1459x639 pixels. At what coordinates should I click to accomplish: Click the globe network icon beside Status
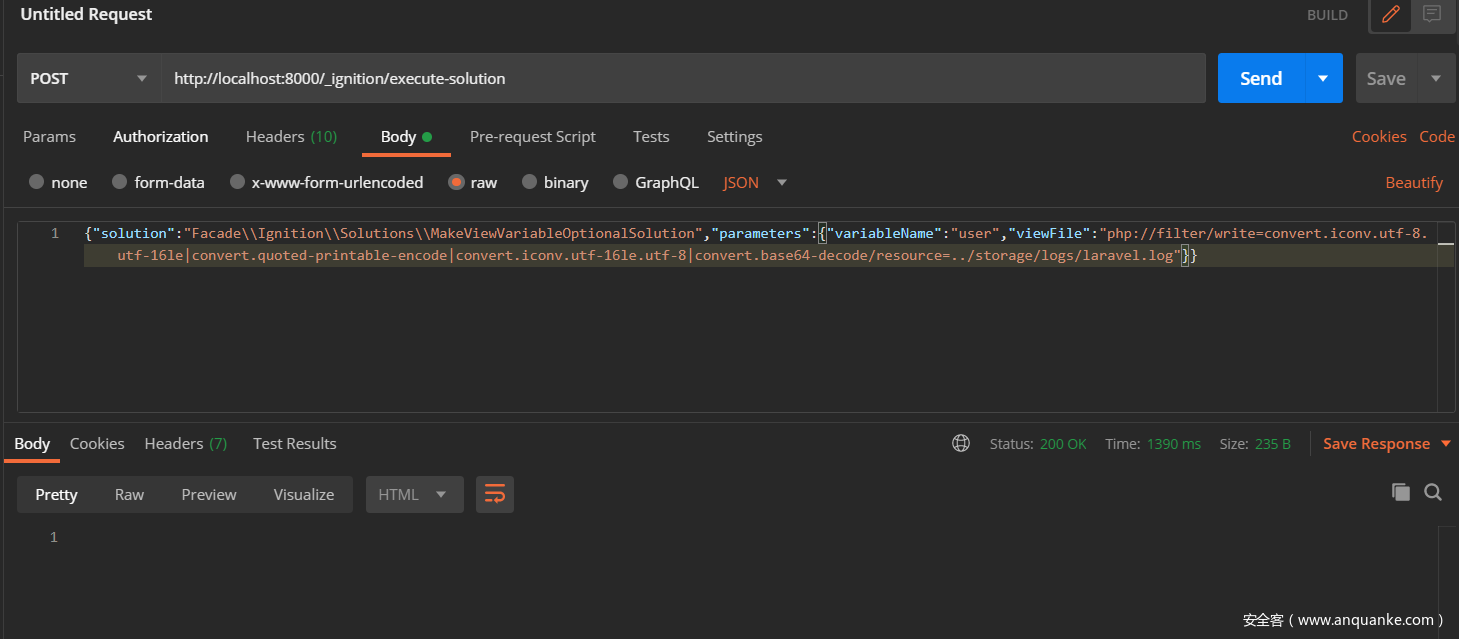(x=961, y=444)
